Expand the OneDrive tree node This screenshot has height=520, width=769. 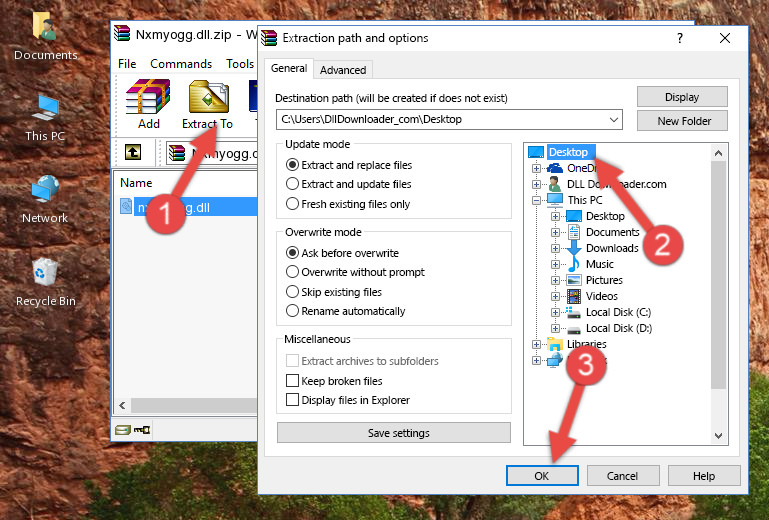pyautogui.click(x=536, y=168)
